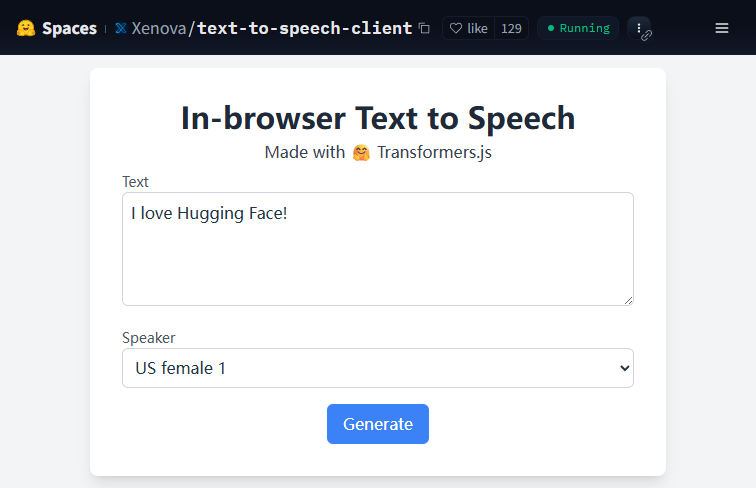Click the 'Text' field label
The image size is (756, 488).
point(135,182)
